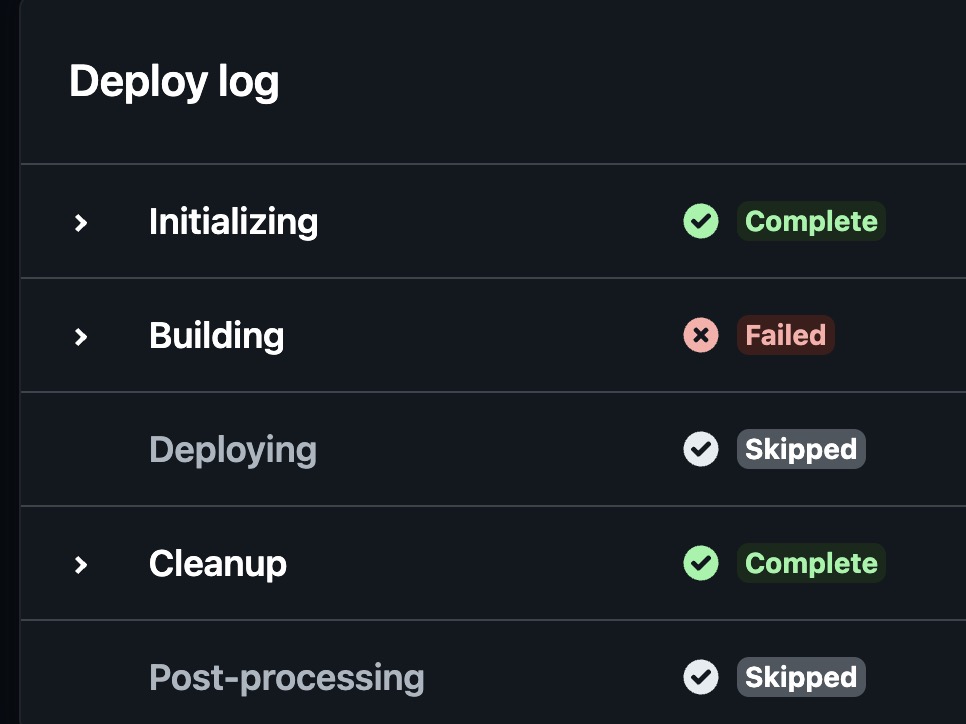Image resolution: width=966 pixels, height=724 pixels.
Task: Select the Skipped badge on Post-processing row
Action: 801,677
